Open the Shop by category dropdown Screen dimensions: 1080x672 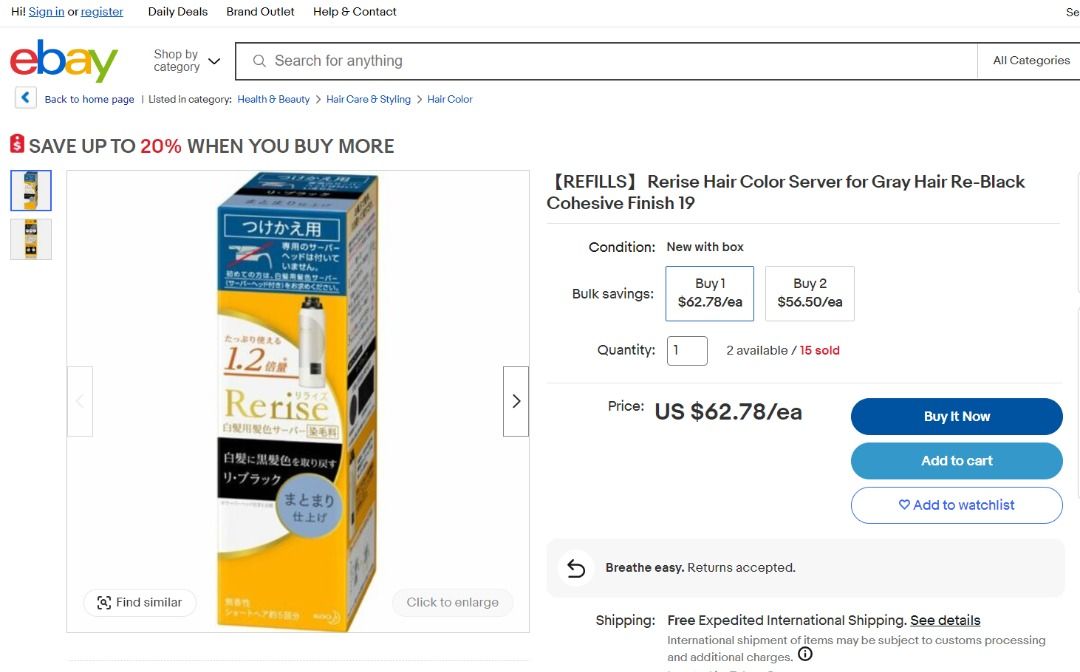tap(186, 60)
